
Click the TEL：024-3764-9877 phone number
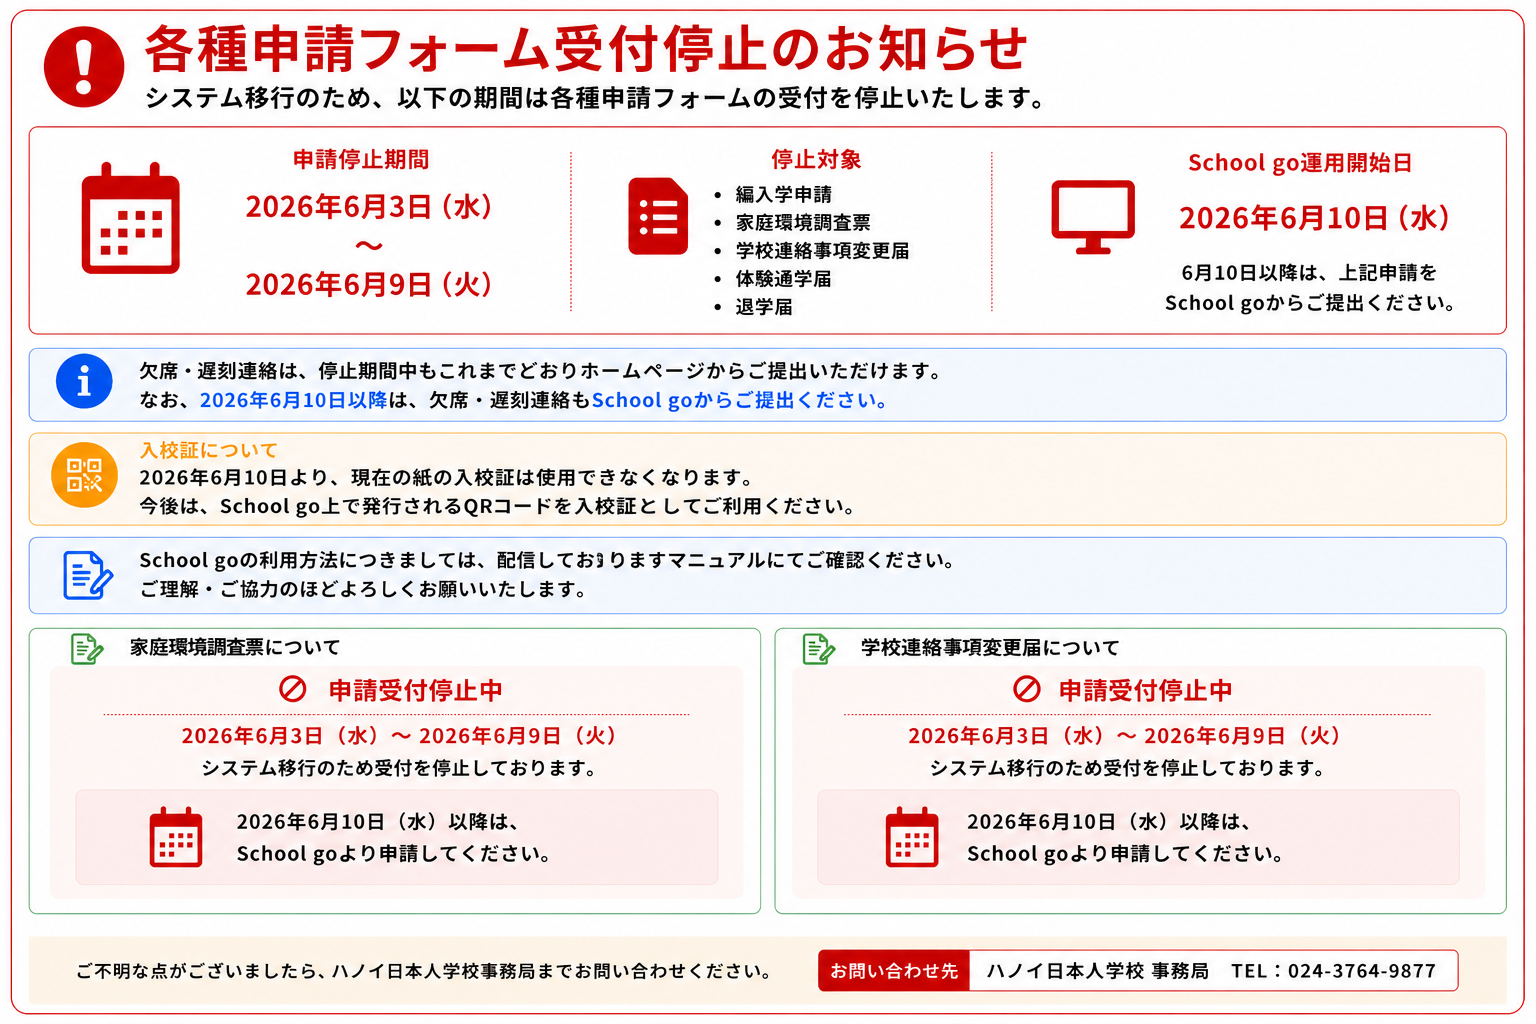pyautogui.click(x=1333, y=971)
